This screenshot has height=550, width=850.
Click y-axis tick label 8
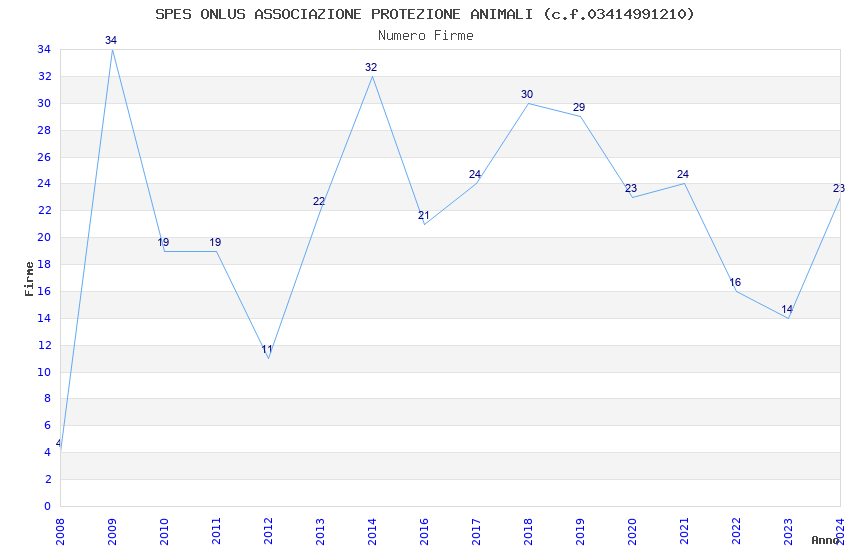pyautogui.click(x=48, y=398)
